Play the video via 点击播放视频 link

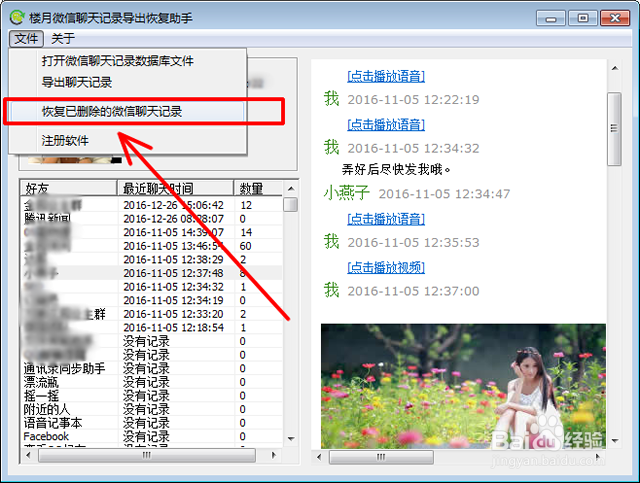coord(386,267)
